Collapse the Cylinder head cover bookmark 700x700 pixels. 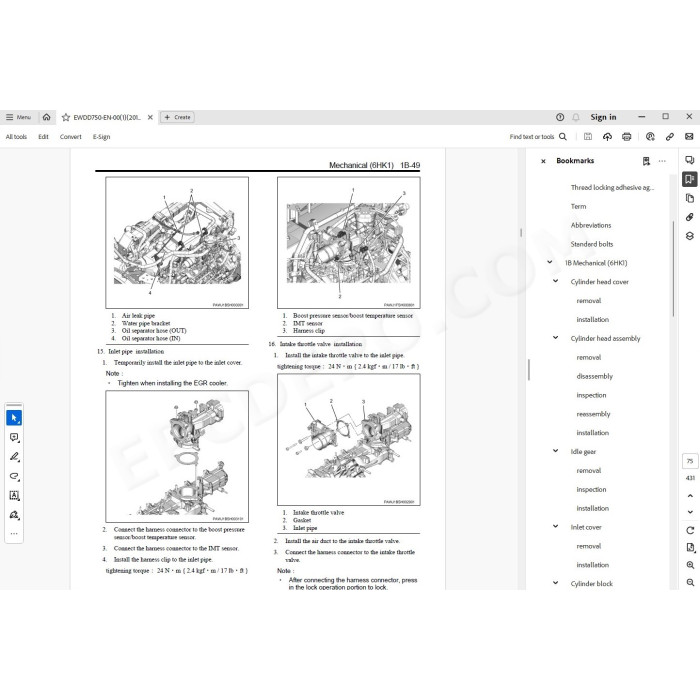pyautogui.click(x=555, y=281)
